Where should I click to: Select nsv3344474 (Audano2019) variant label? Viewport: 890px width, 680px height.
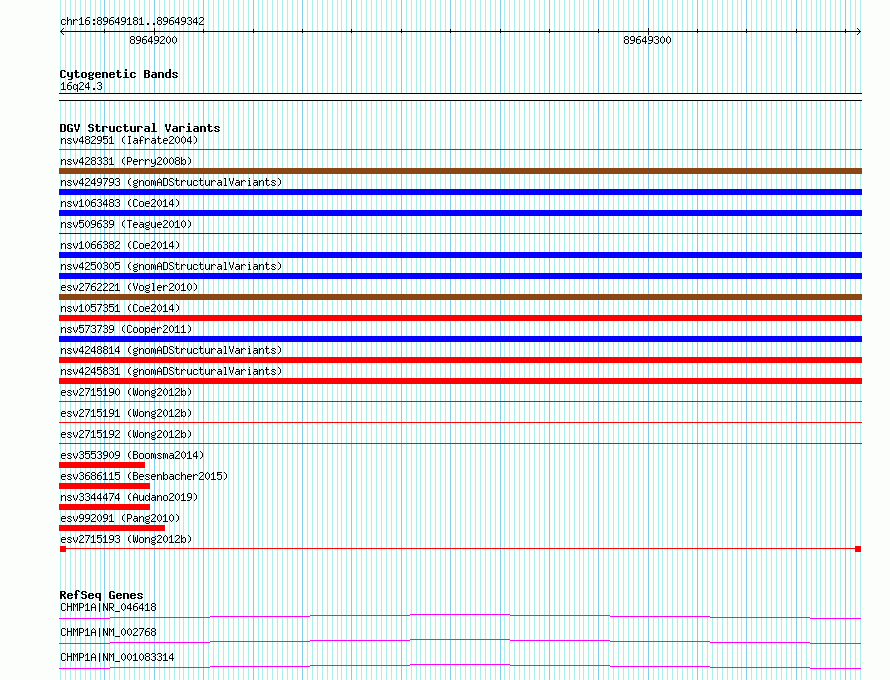click(x=129, y=497)
